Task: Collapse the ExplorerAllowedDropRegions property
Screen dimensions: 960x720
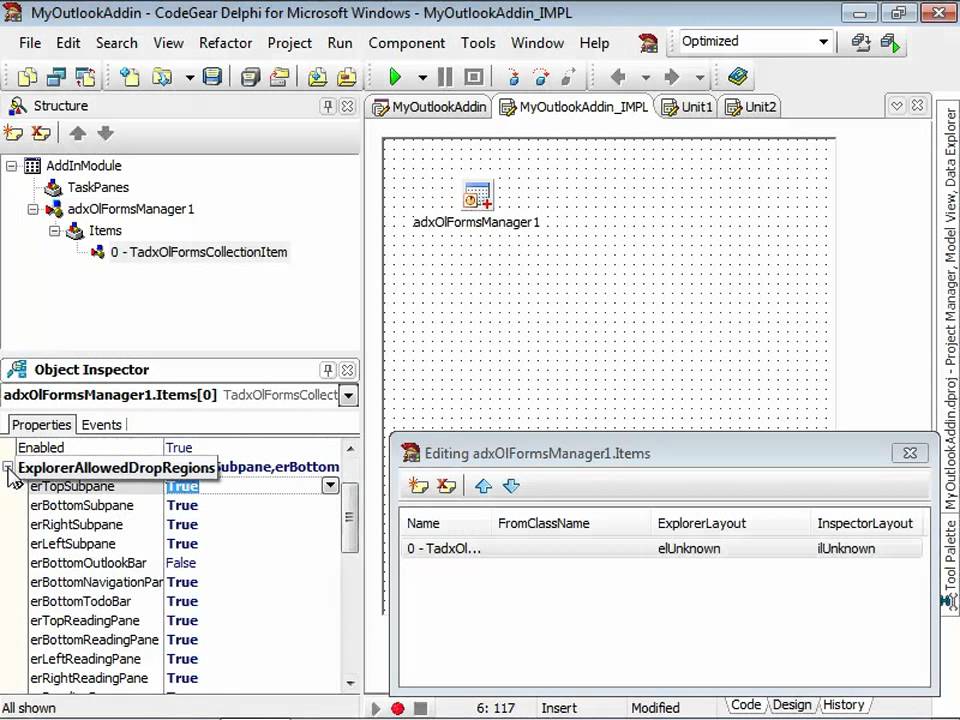Action: 7,467
